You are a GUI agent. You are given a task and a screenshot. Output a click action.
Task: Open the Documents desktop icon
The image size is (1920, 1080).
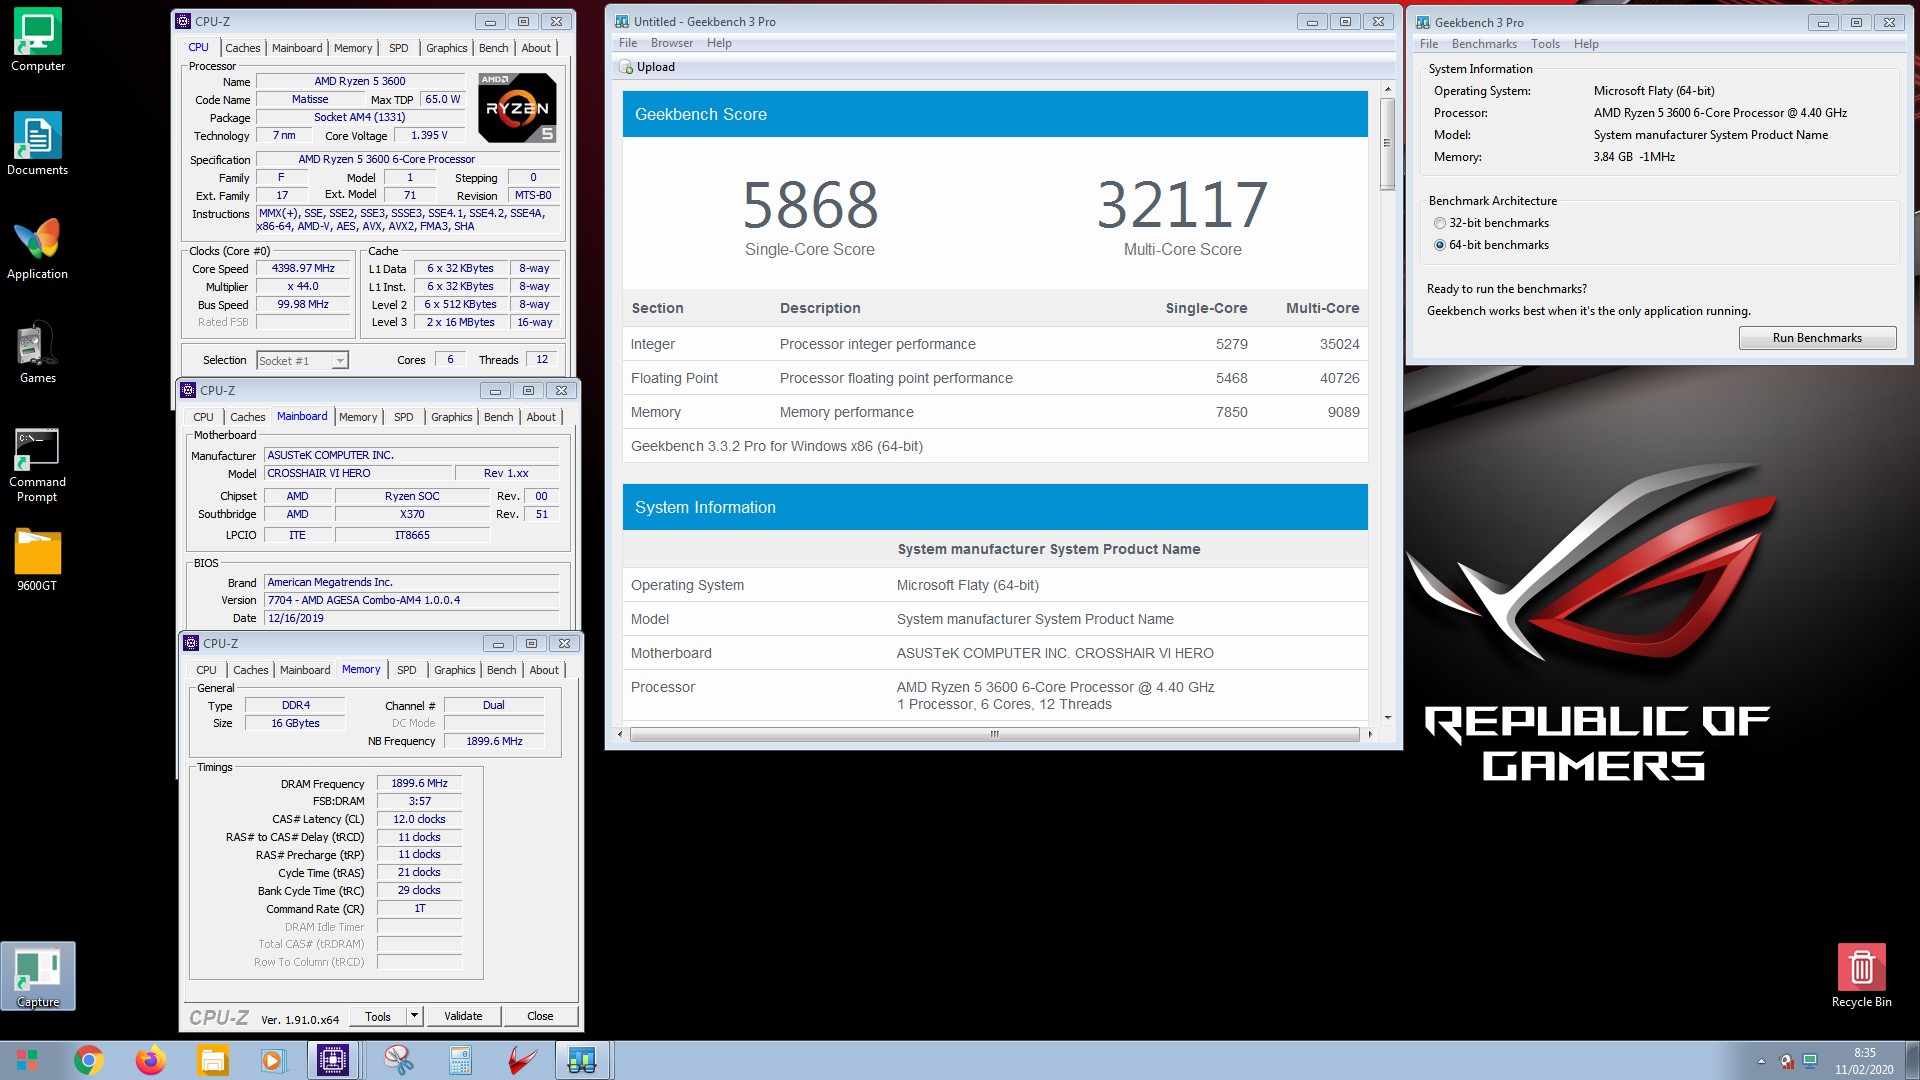38,144
